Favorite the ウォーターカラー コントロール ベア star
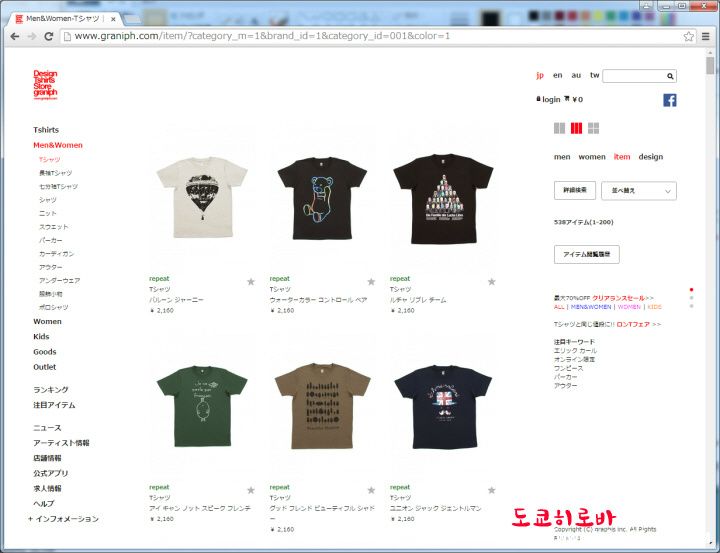Image resolution: width=720 pixels, height=553 pixels. click(371, 282)
